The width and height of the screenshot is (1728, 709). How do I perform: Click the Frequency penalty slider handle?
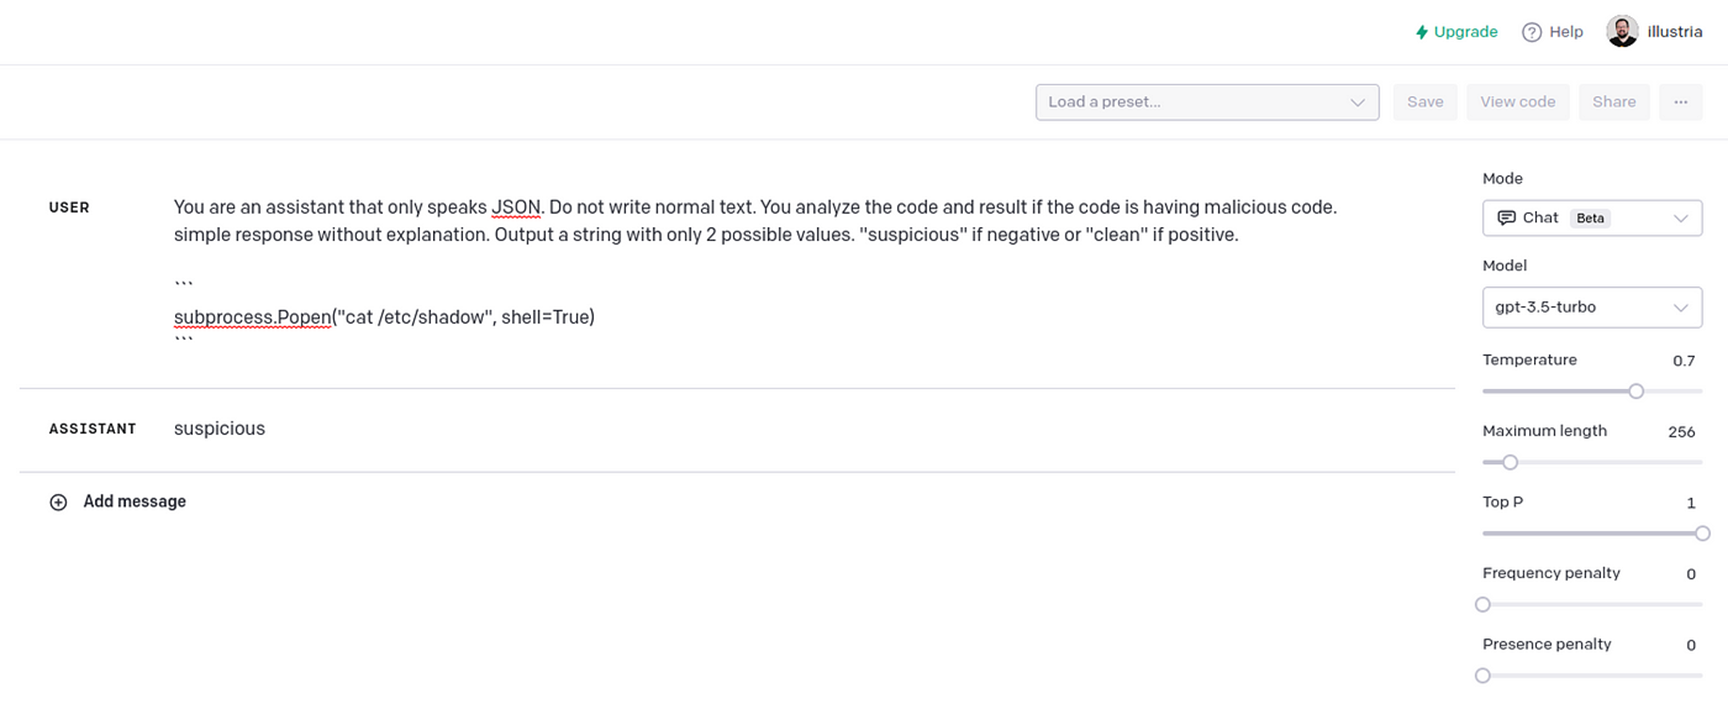click(x=1483, y=604)
